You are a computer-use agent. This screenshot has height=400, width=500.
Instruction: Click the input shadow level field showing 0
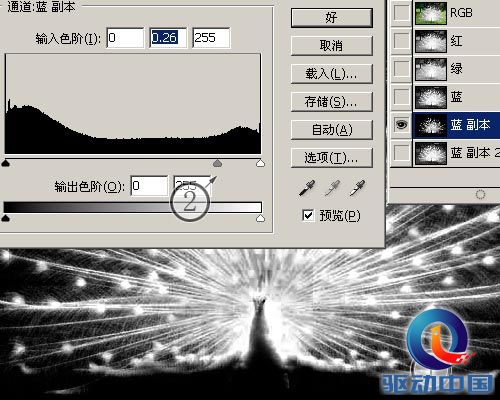click(125, 38)
